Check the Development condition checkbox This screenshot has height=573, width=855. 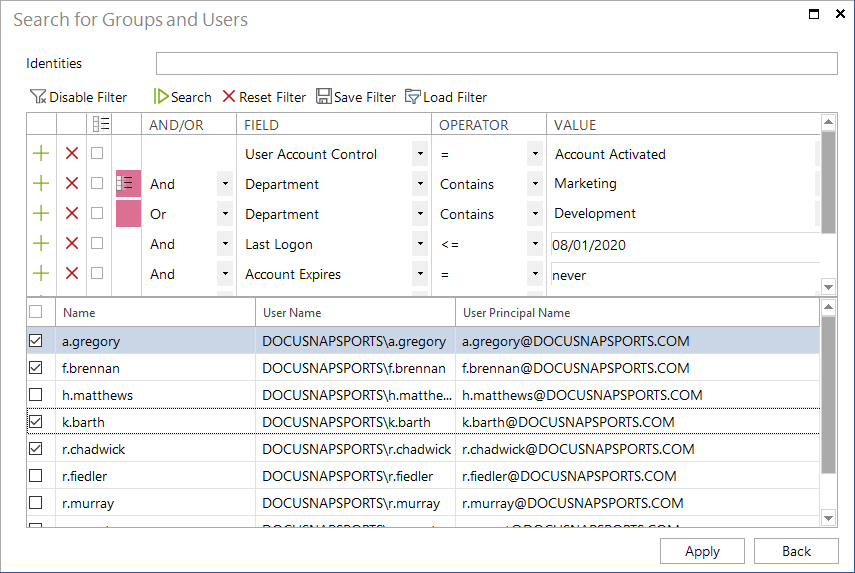(97, 213)
